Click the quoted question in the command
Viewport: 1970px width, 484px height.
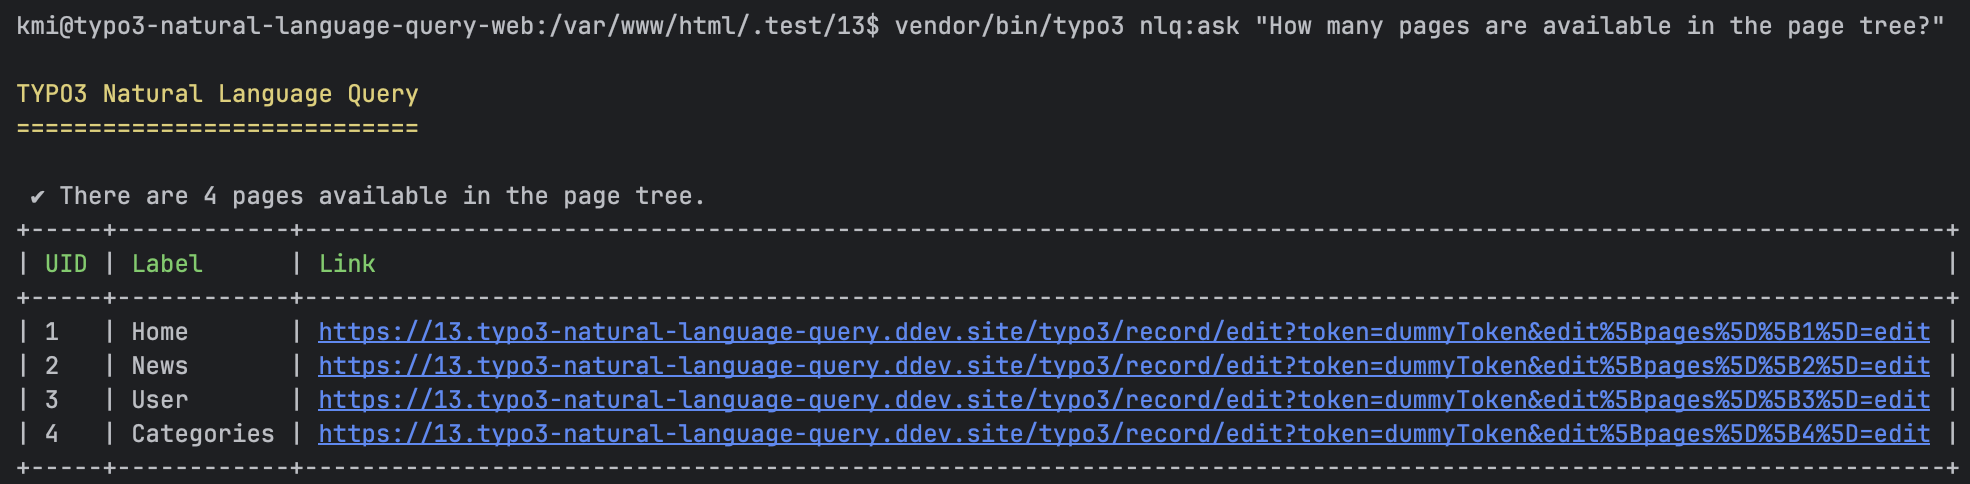point(1599,26)
